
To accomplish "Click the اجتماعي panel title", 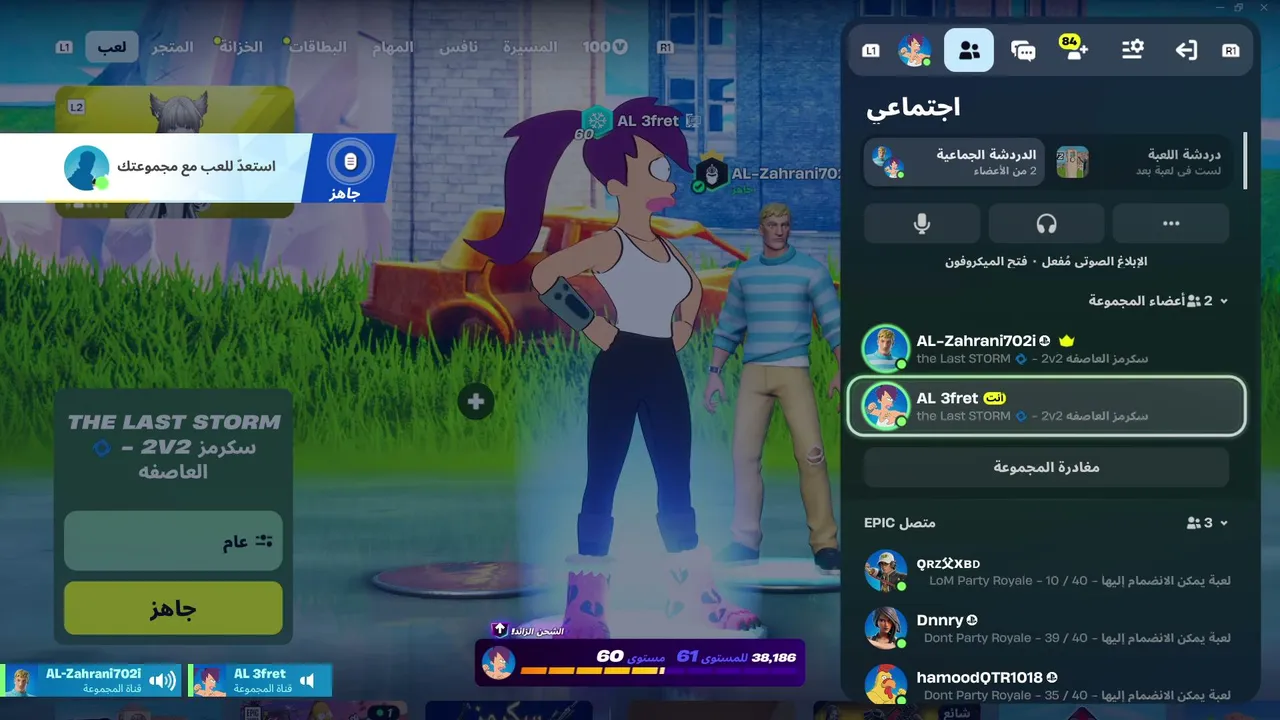I will pyautogui.click(x=913, y=107).
